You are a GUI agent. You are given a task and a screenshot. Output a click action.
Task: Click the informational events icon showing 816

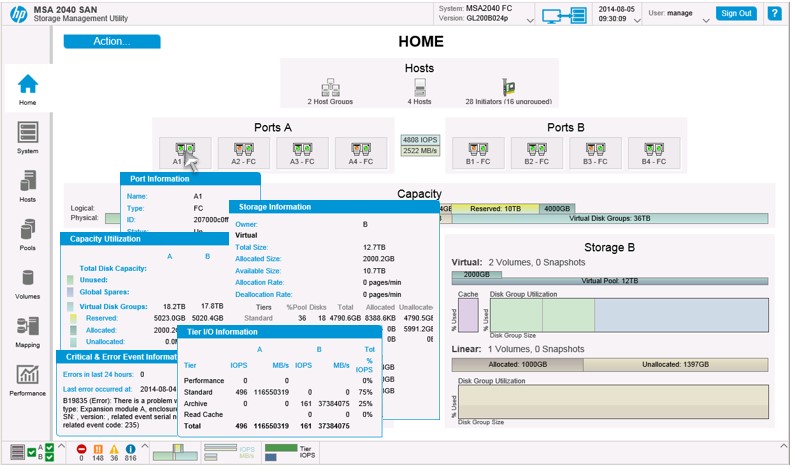[130, 449]
